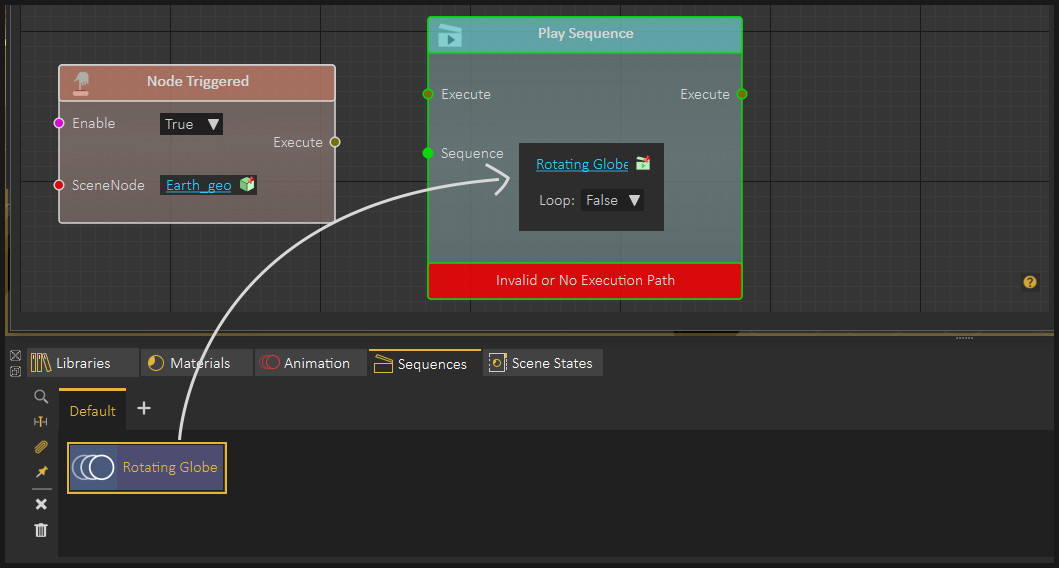Screen dimensions: 1059x568
Task: Click the red SceneNode input port
Action: (x=59, y=185)
